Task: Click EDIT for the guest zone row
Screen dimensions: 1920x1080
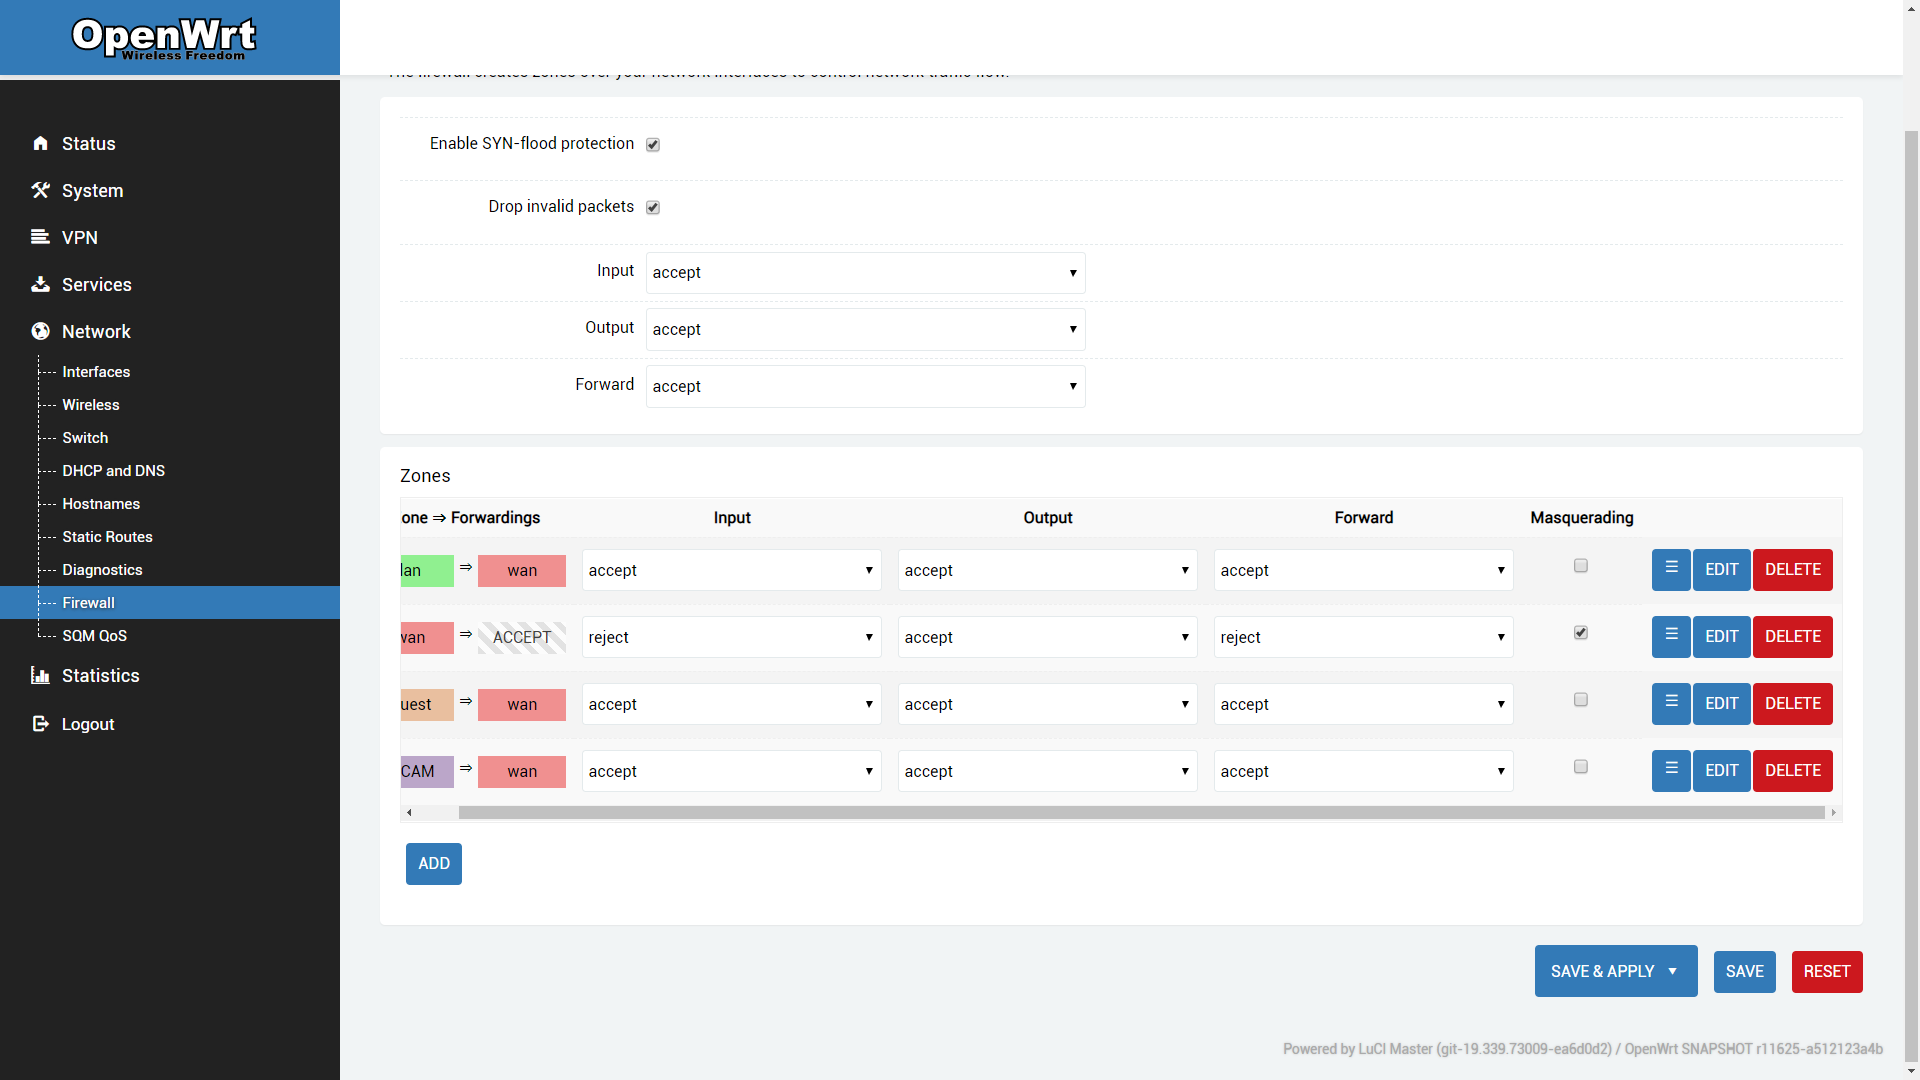Action: tap(1721, 703)
